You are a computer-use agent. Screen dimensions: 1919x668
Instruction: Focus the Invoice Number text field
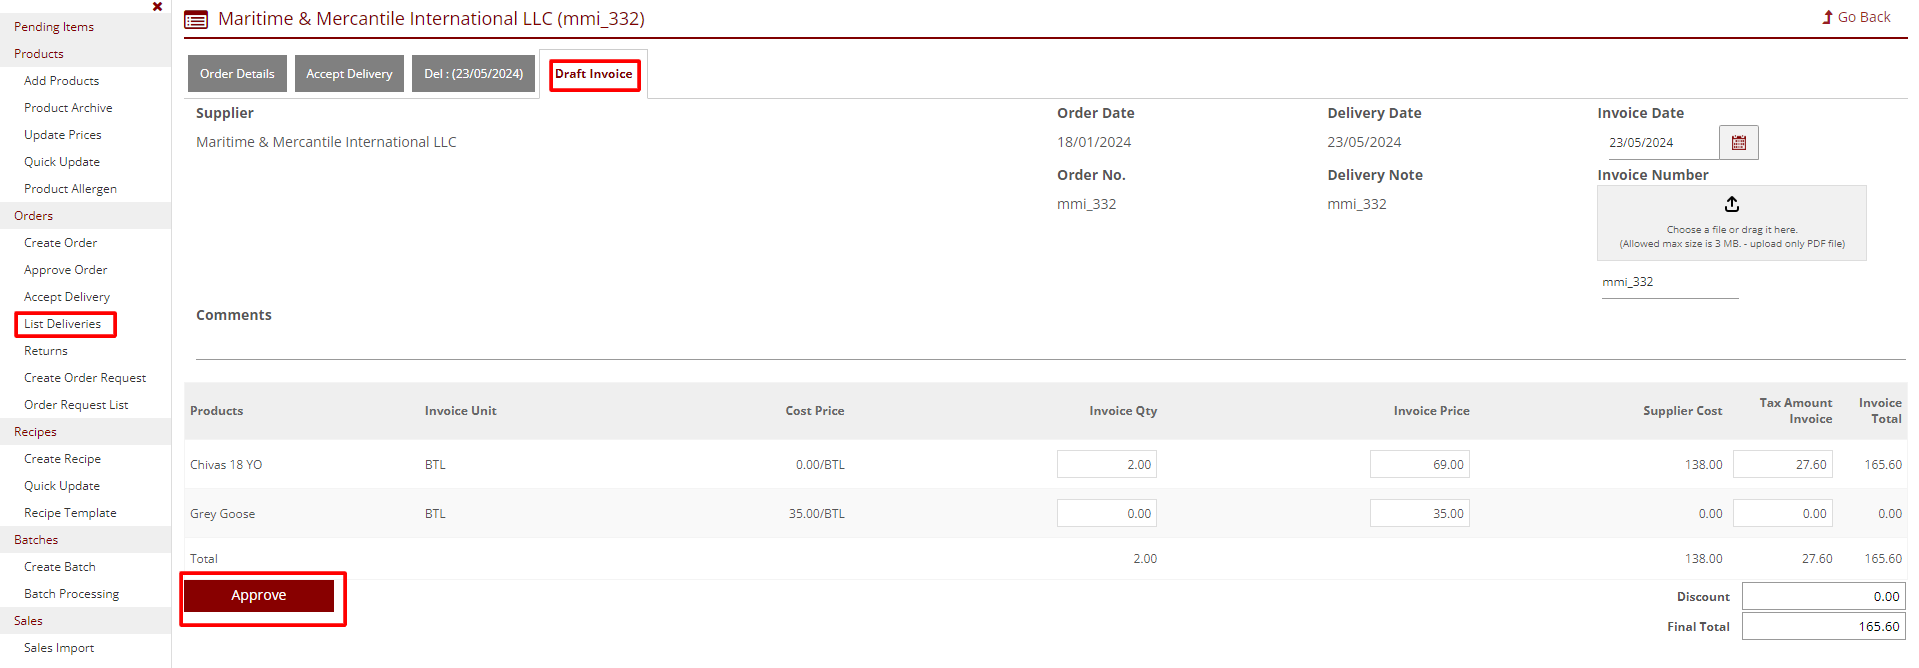click(x=1669, y=283)
